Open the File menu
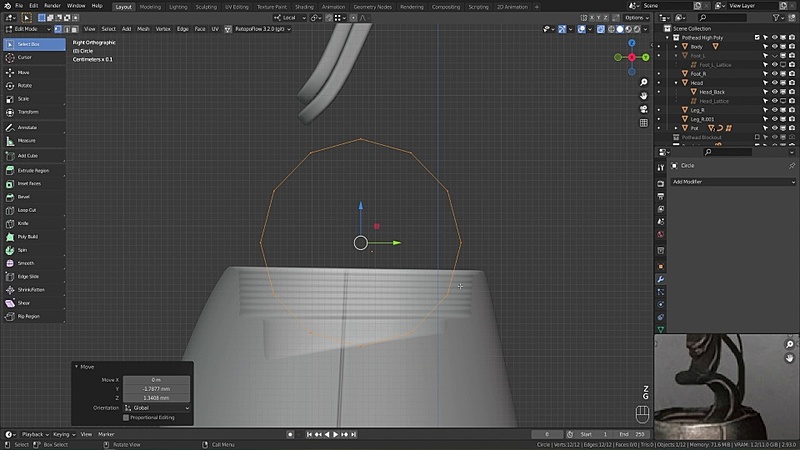 click(19, 6)
